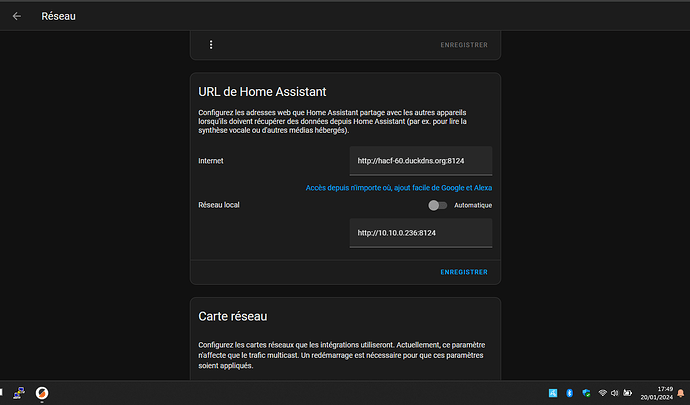Open the three-dot overflow menu
Screen dimensions: 690x405
(211, 44)
